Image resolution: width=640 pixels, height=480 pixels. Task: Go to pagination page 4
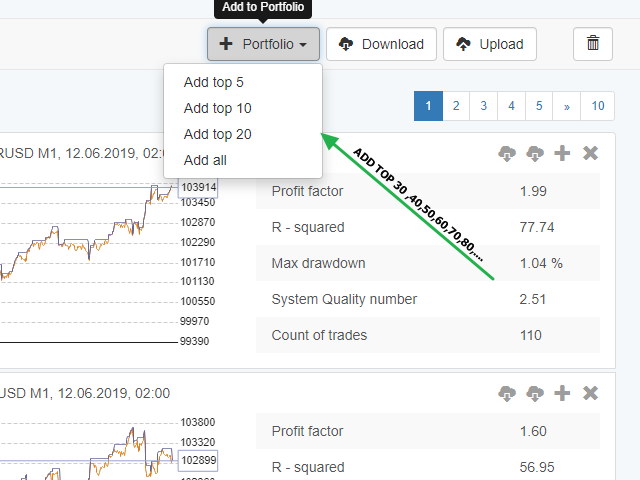pyautogui.click(x=511, y=106)
